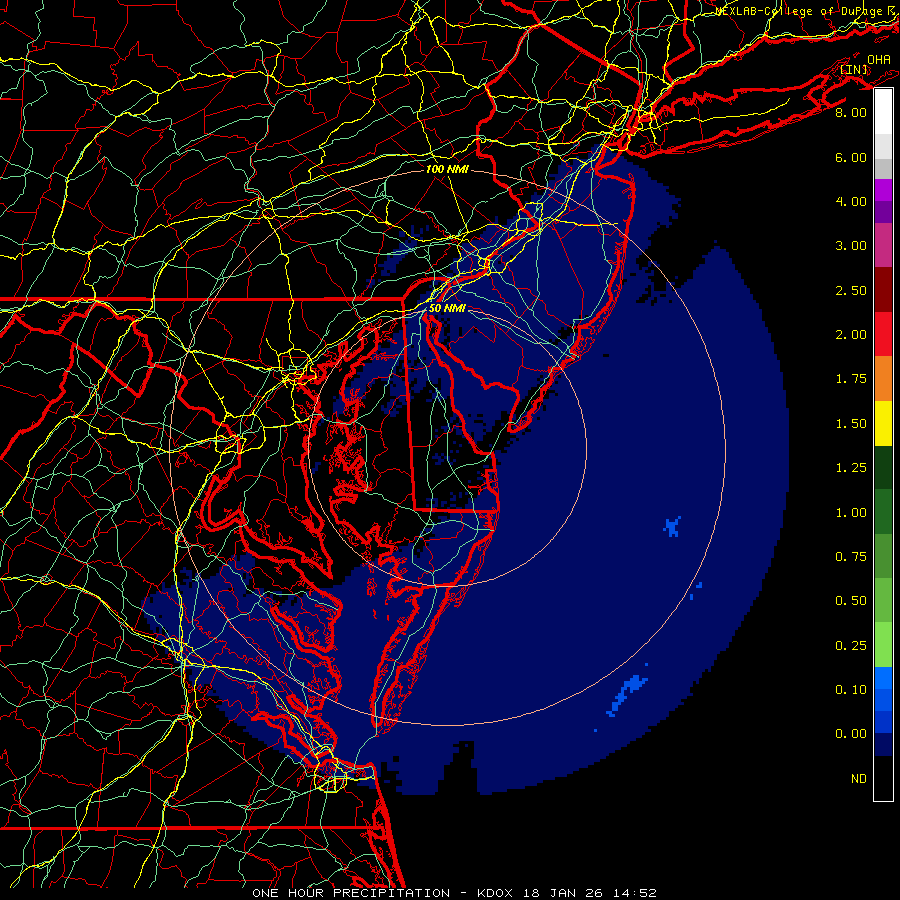Image resolution: width=900 pixels, height=900 pixels.
Task: Click the 0.50 legend value
Action: [851, 601]
